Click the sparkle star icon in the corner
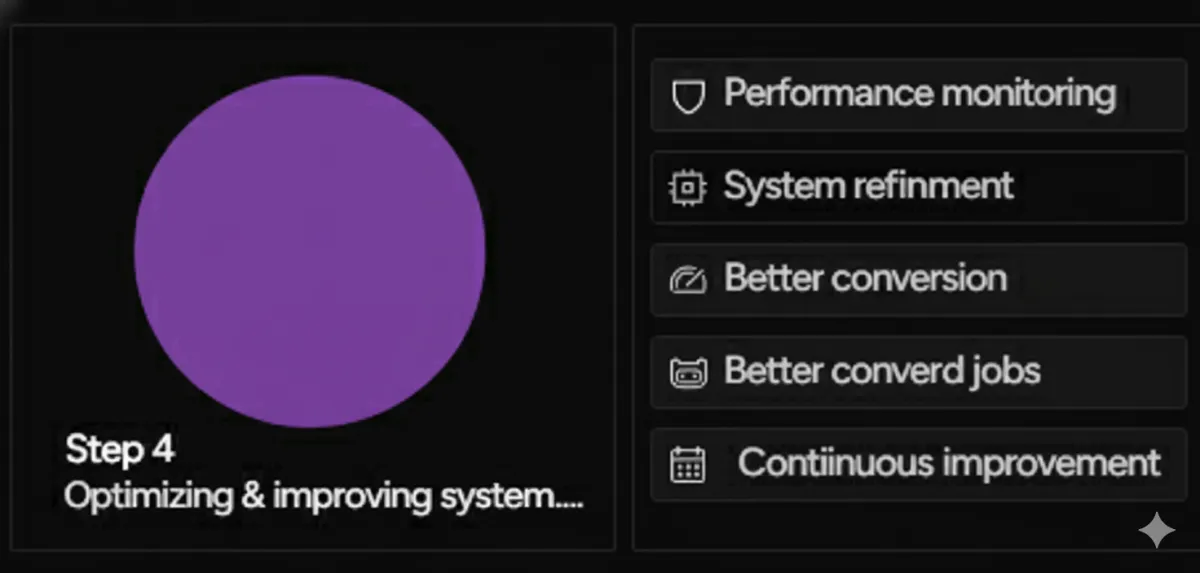The width and height of the screenshot is (1200, 573). click(1155, 530)
